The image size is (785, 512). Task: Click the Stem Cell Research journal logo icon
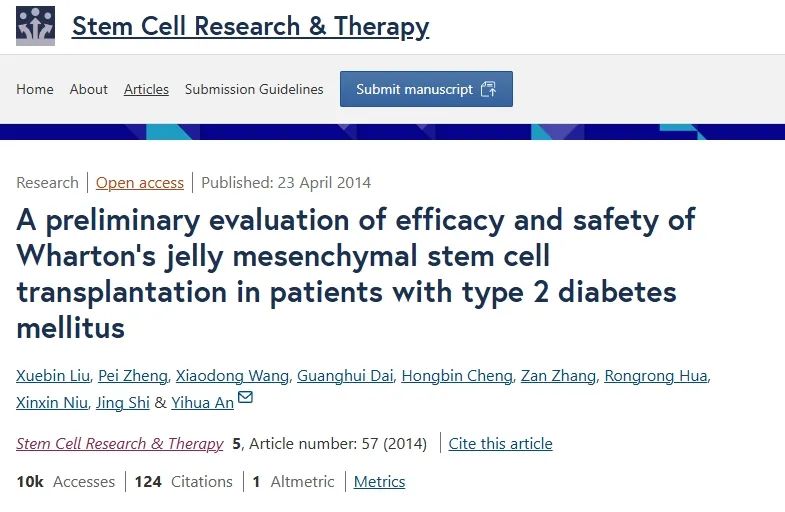click(x=35, y=27)
